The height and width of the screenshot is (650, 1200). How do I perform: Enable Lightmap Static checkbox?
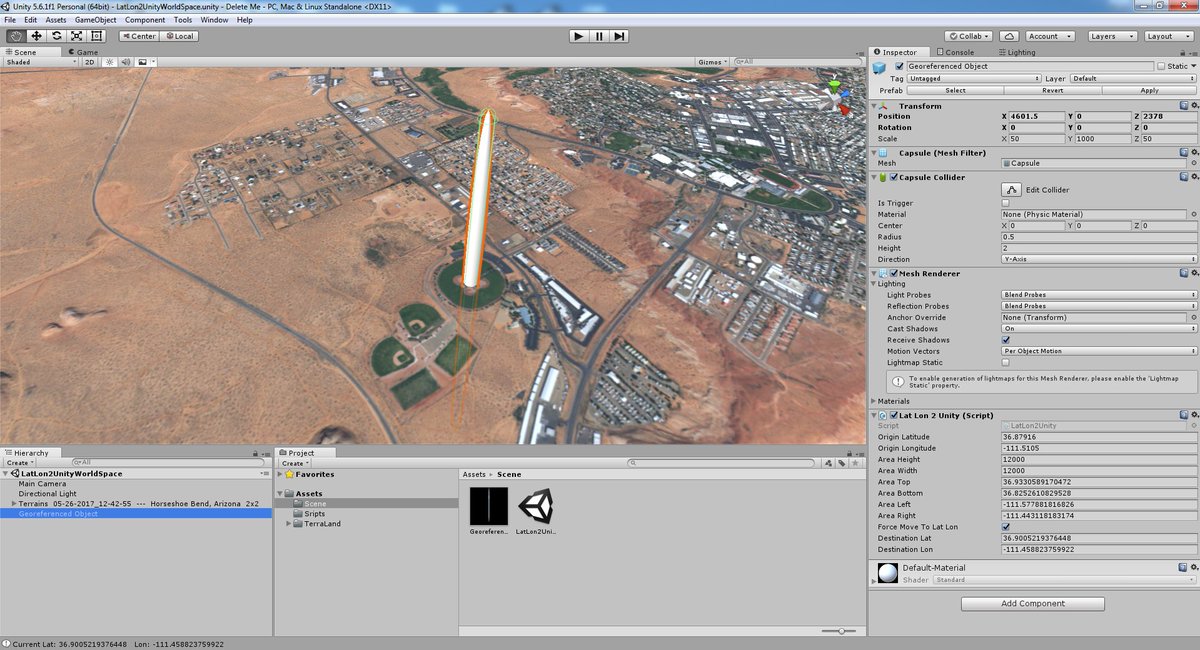[x=1006, y=362]
